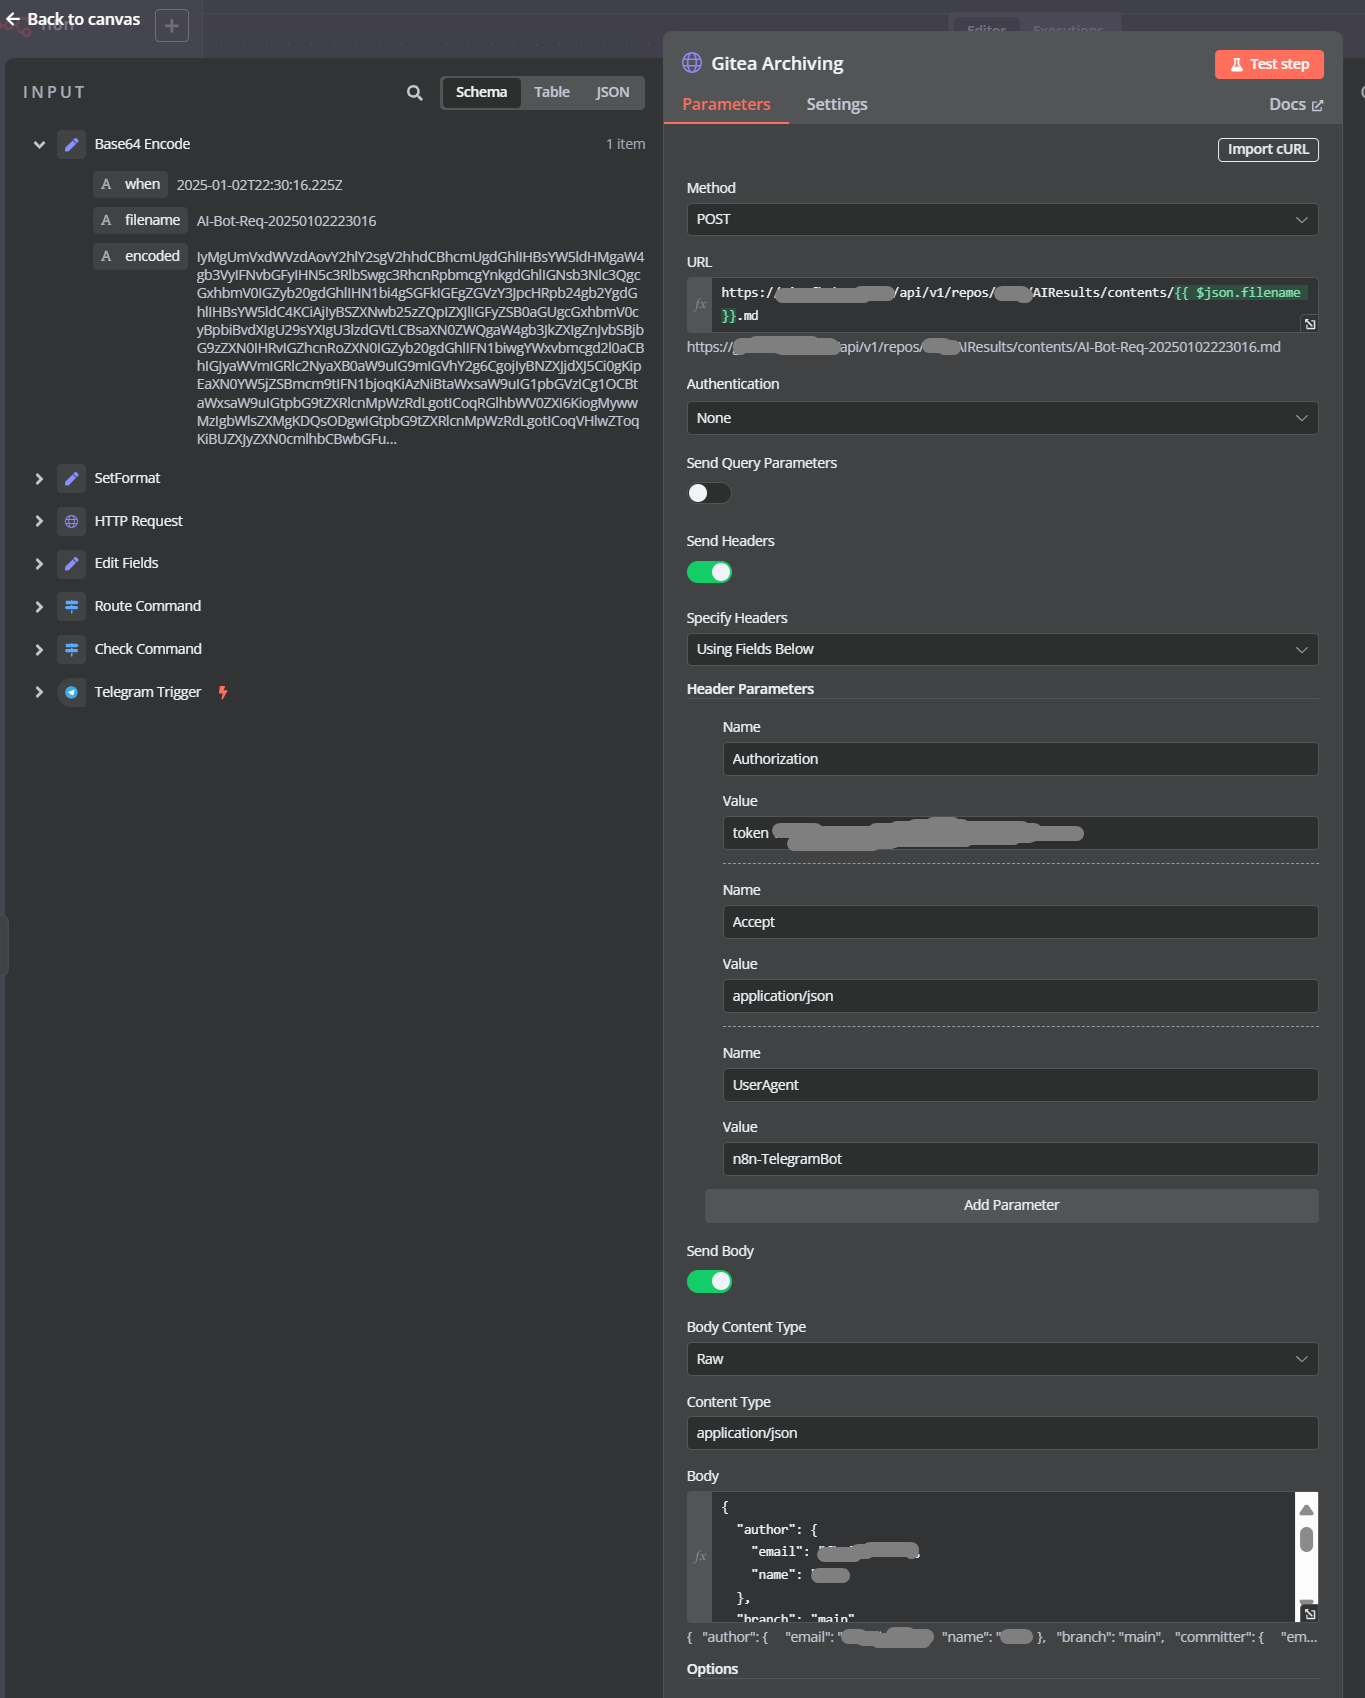Click the UserAgent header name field

coord(1020,1085)
